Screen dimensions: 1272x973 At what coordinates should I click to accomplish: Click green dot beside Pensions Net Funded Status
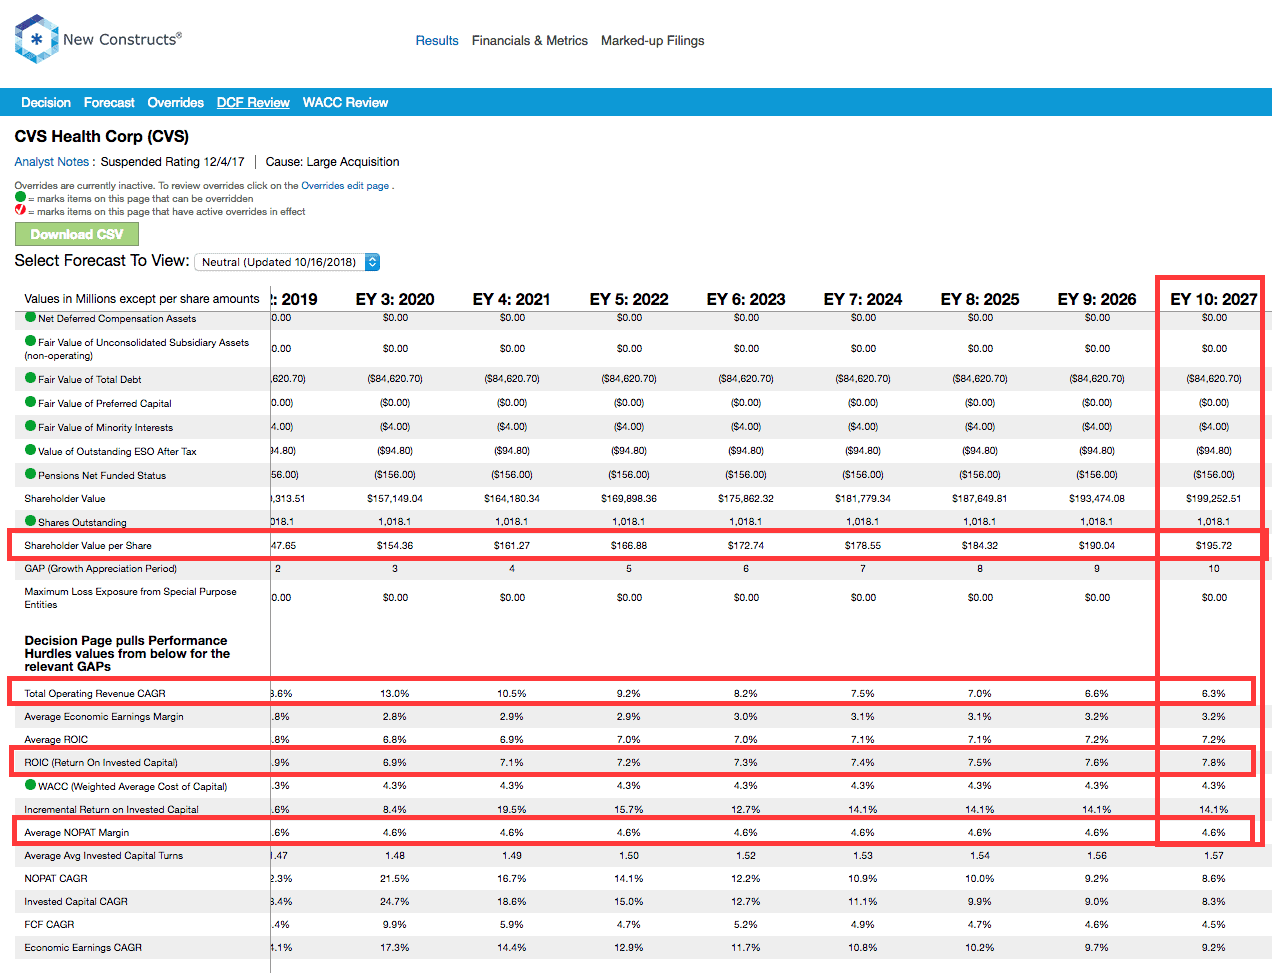[30, 474]
